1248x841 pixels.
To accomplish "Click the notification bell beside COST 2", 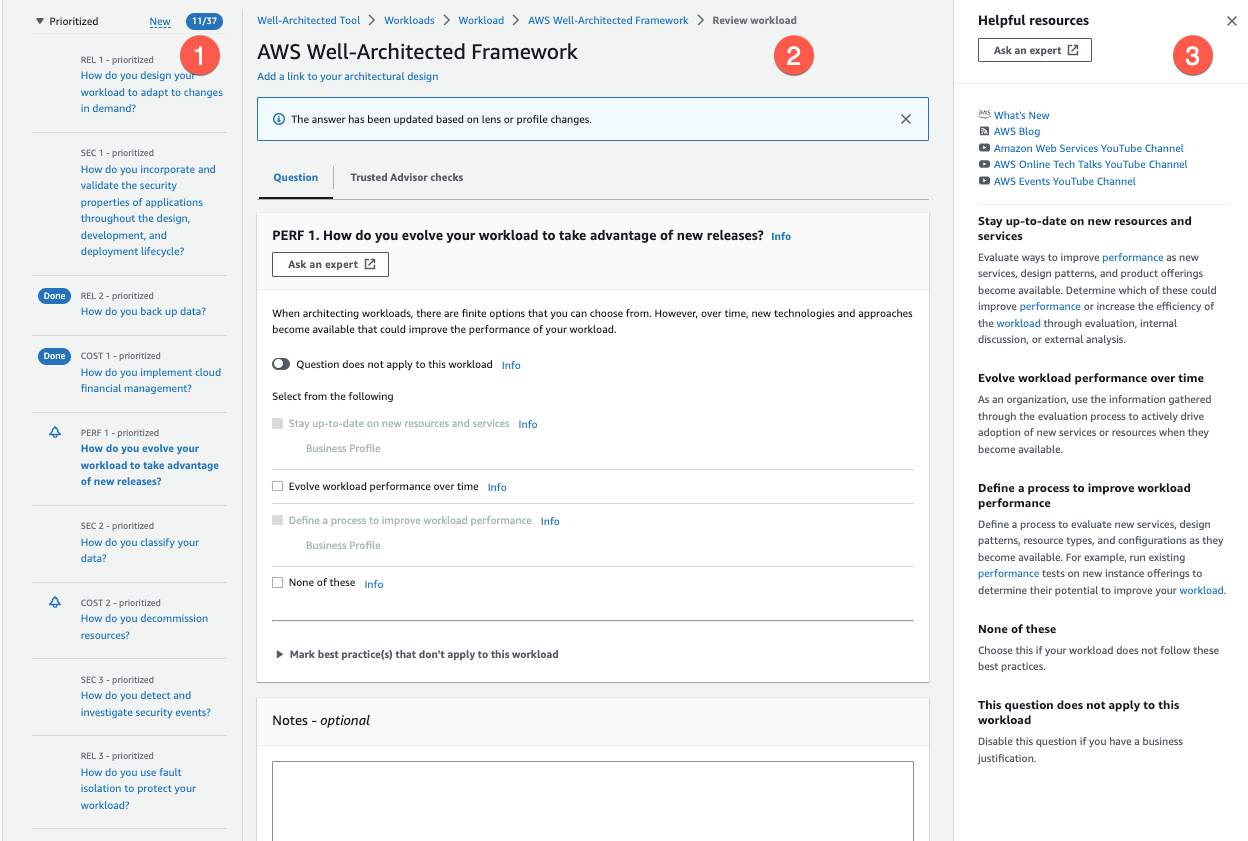I will (56, 602).
